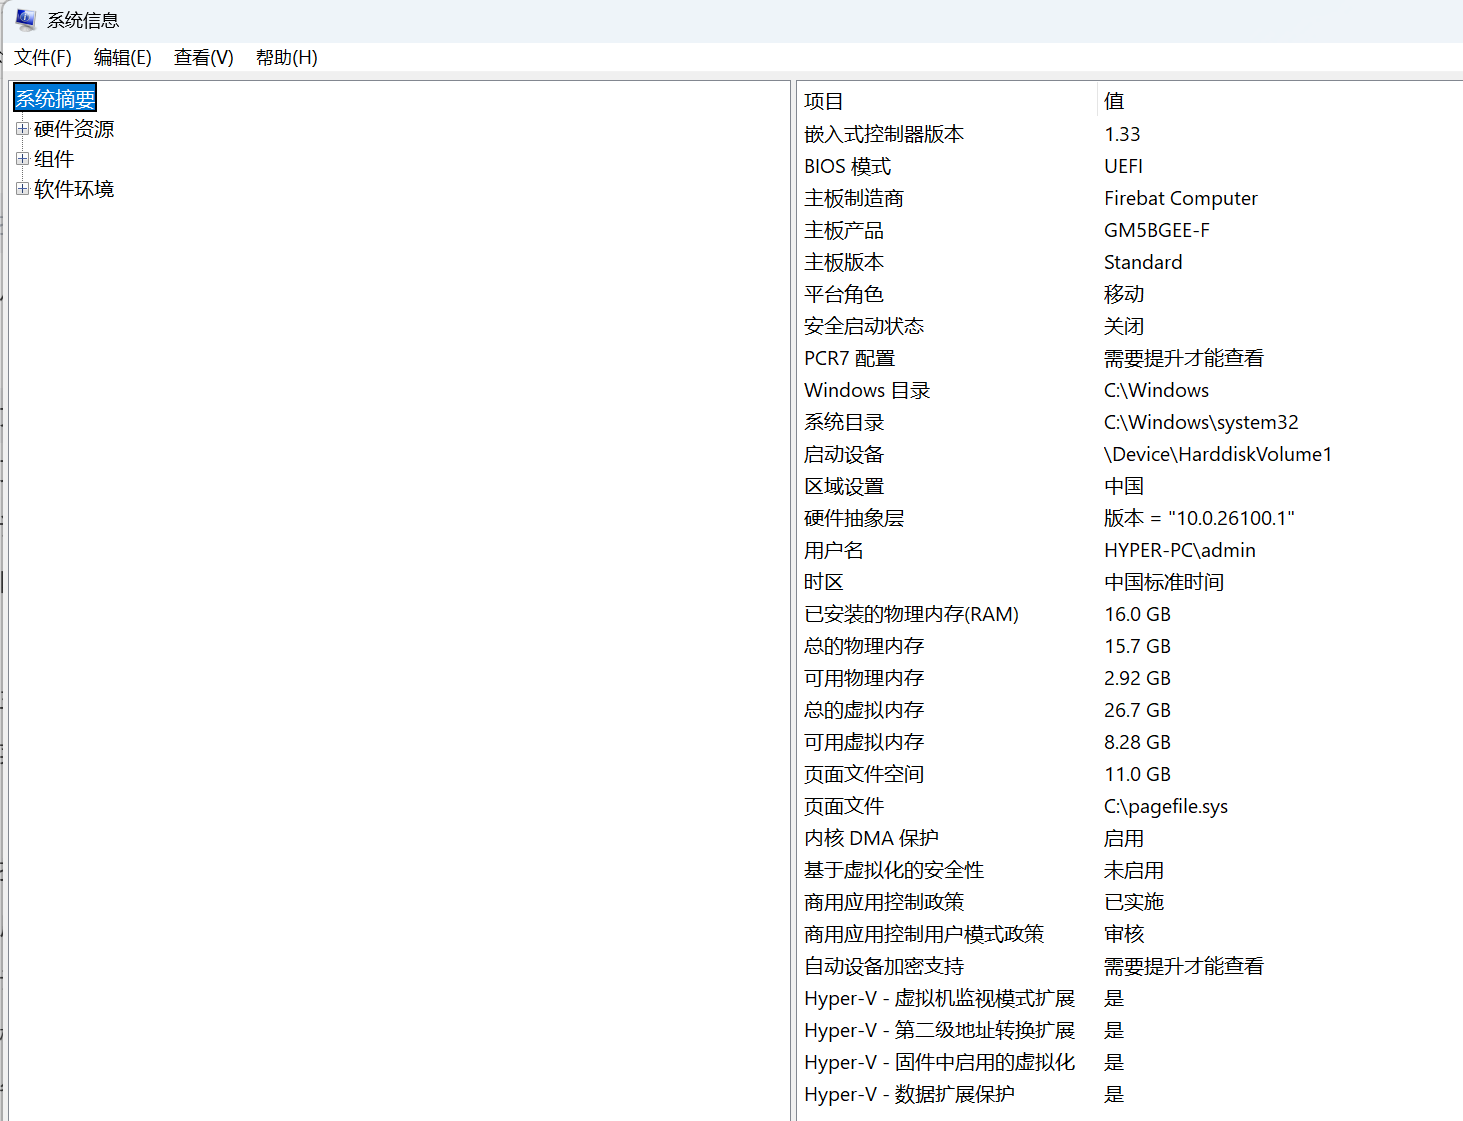Select the 时区 row
The image size is (1463, 1121).
(1130, 582)
